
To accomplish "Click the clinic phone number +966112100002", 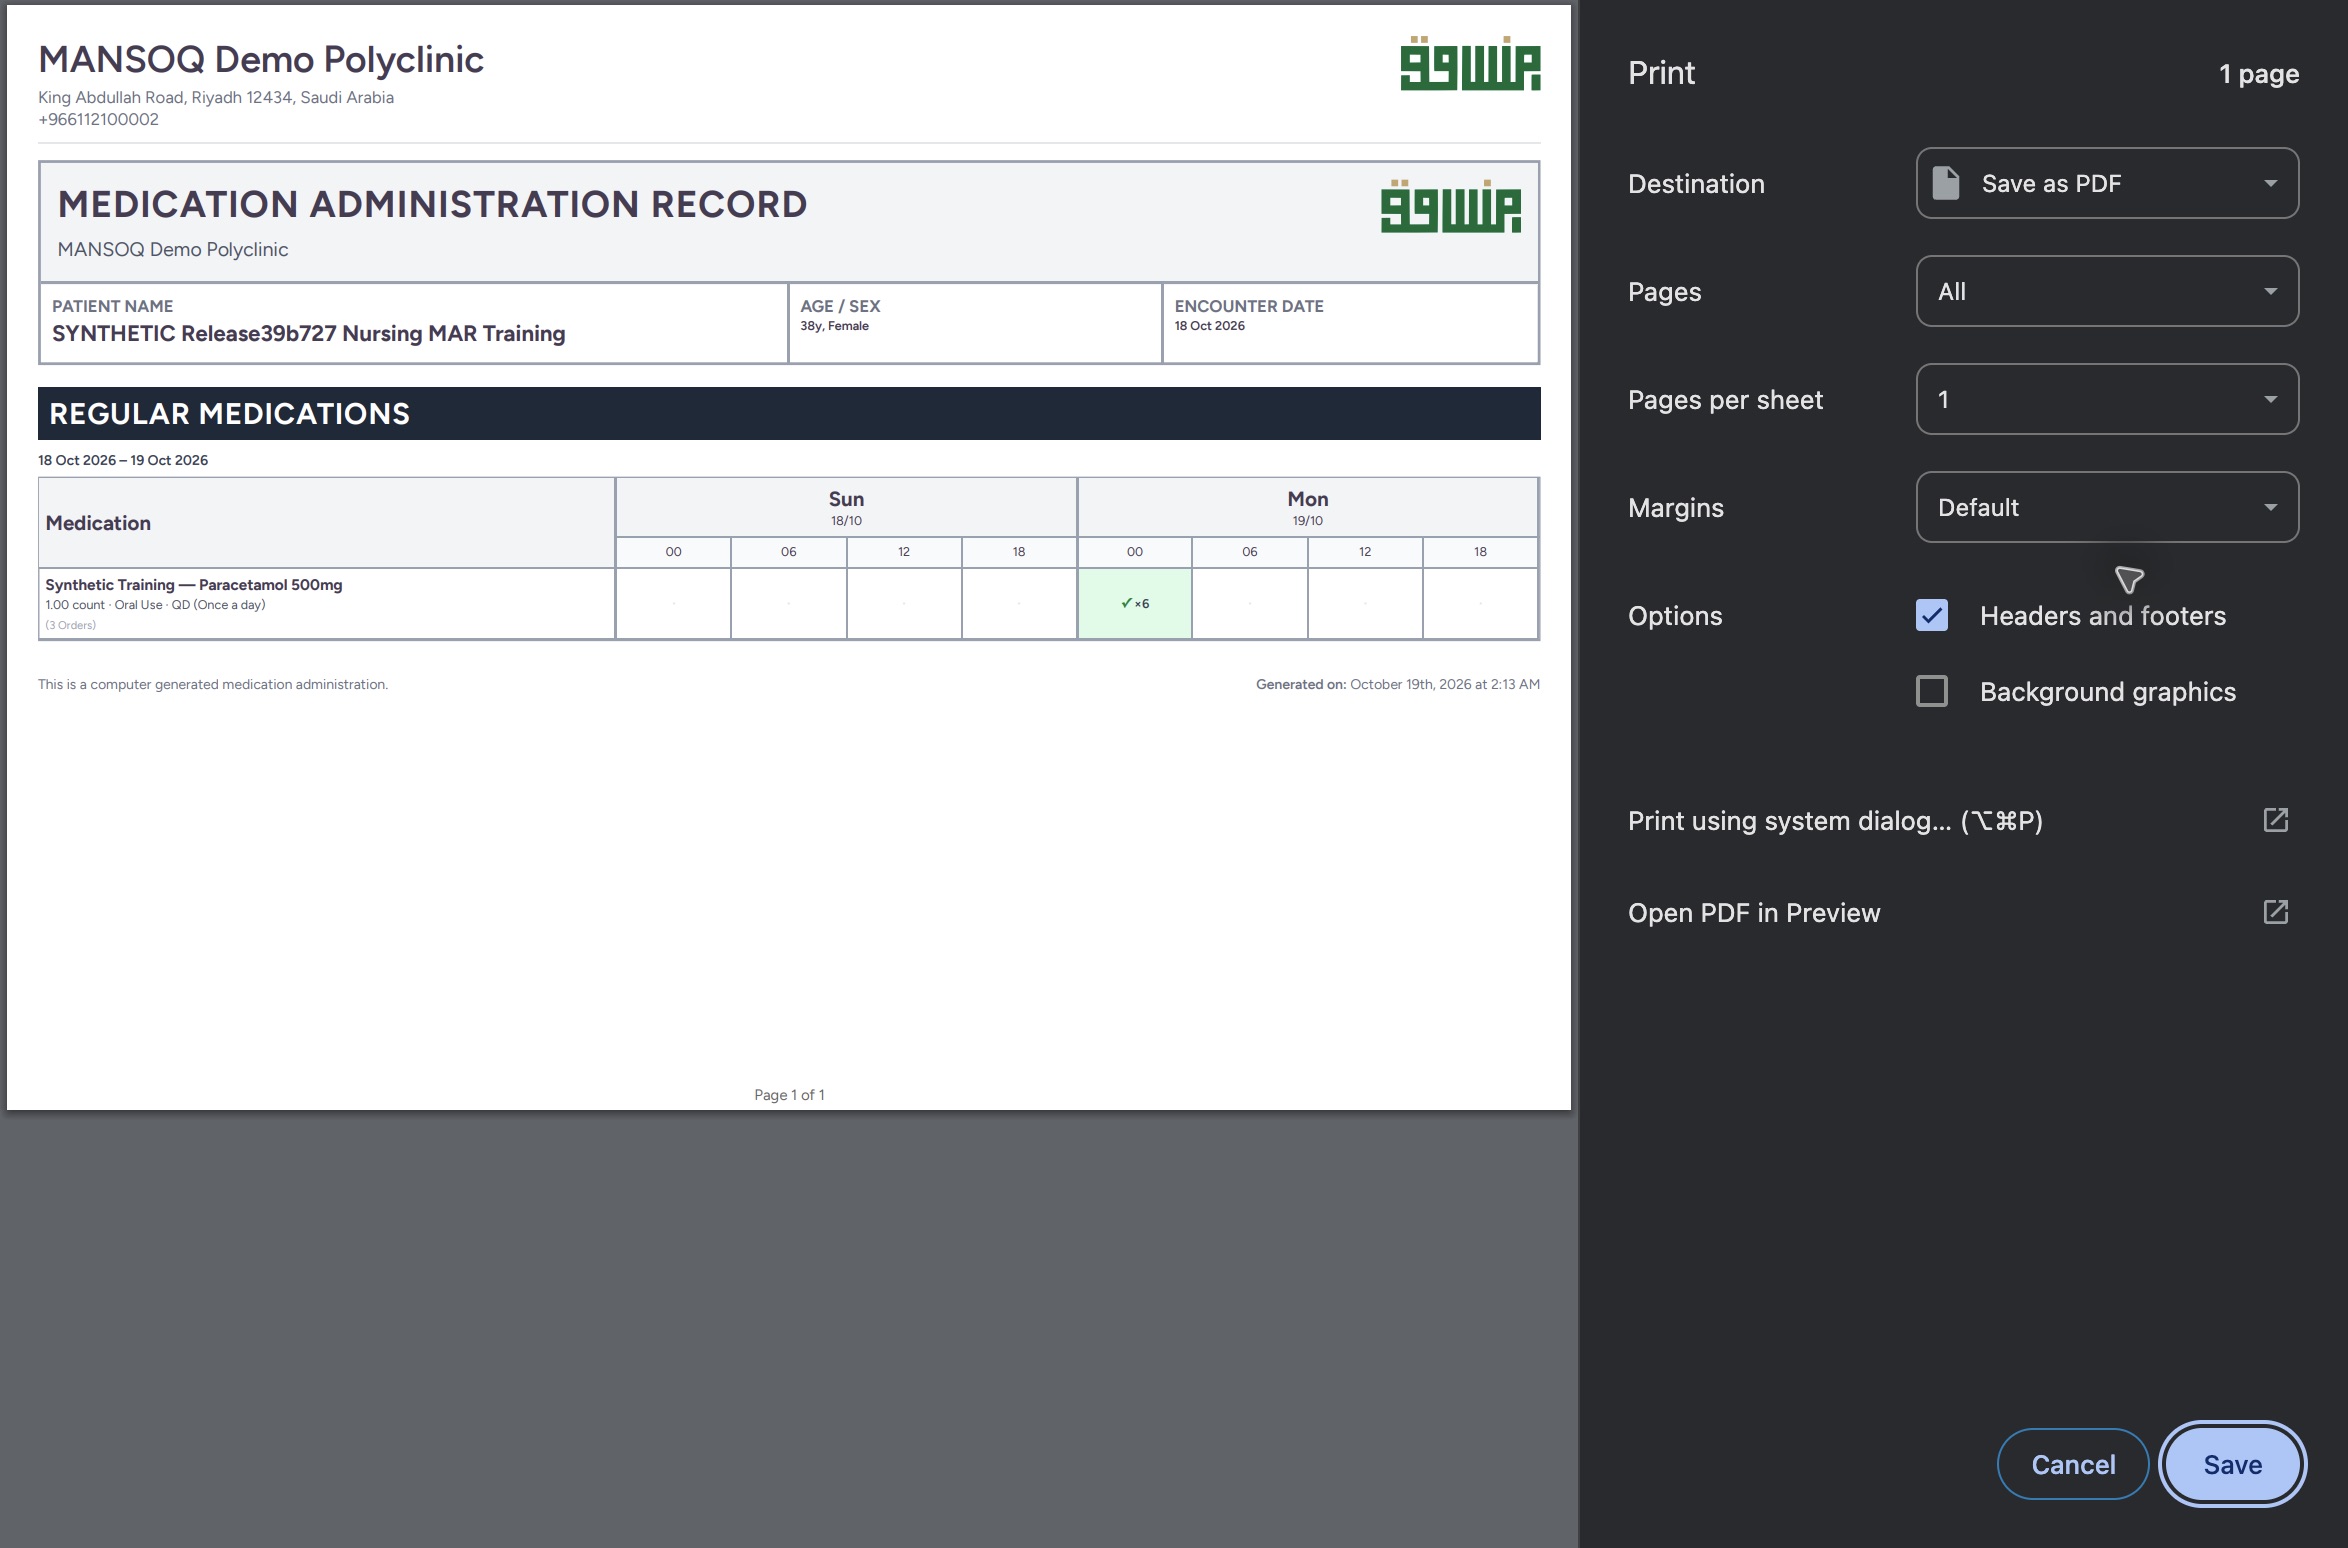I will [98, 119].
